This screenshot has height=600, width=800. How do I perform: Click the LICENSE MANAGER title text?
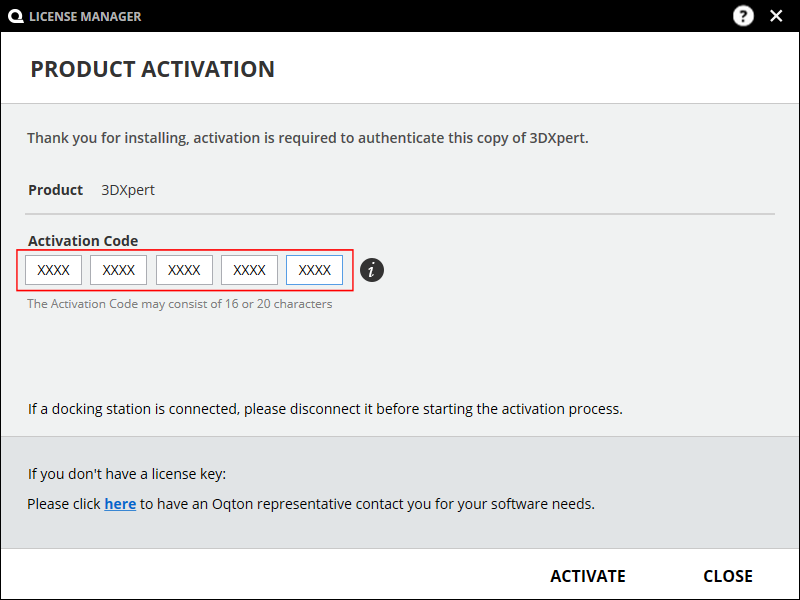click(x=87, y=16)
